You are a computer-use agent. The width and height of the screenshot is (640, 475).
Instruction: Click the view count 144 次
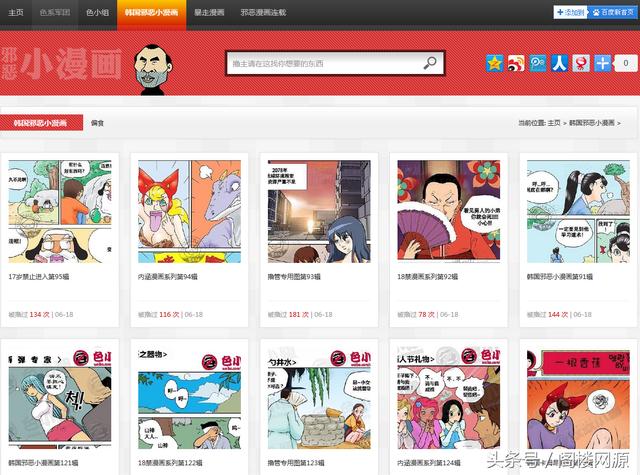(x=558, y=315)
